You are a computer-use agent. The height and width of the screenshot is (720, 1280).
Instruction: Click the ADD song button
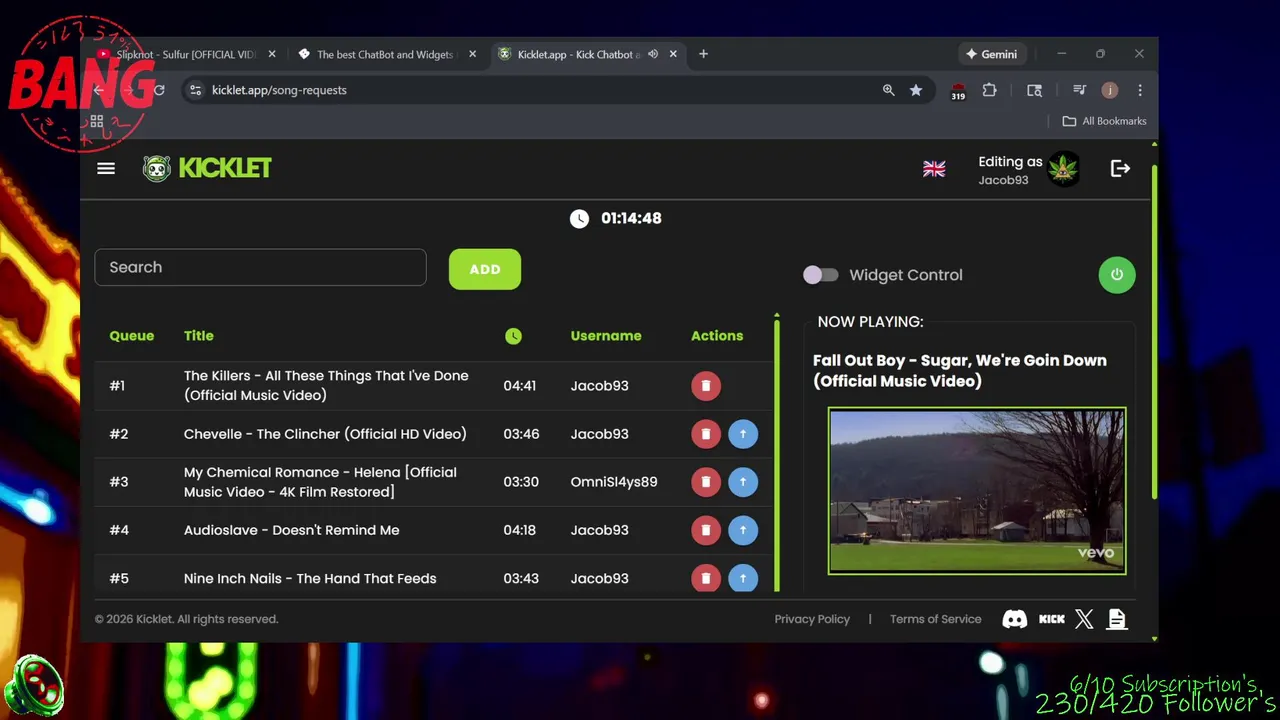(x=485, y=269)
